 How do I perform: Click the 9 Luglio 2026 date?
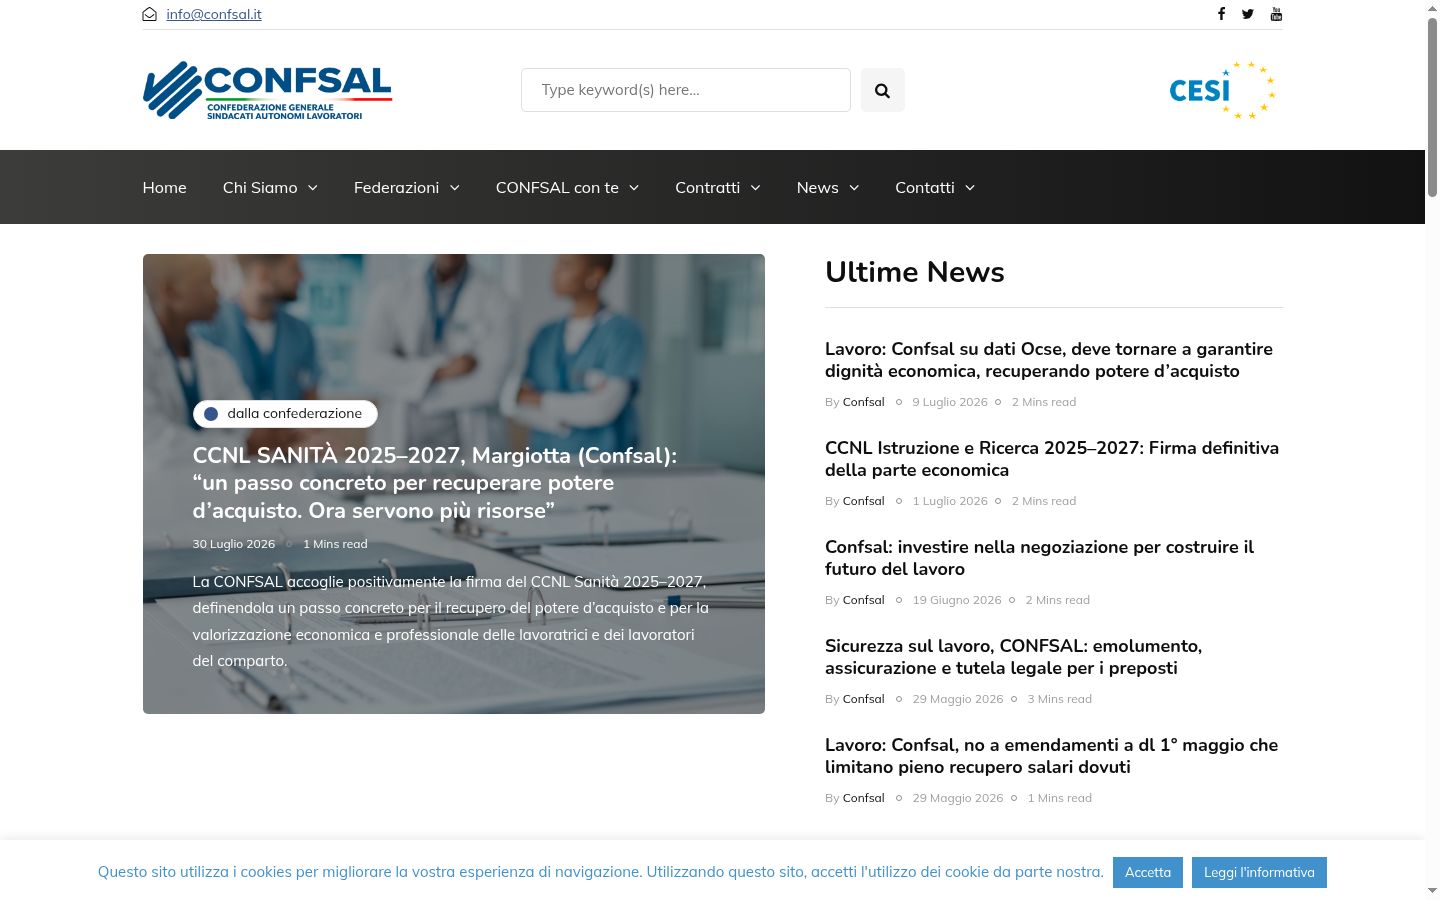(950, 402)
